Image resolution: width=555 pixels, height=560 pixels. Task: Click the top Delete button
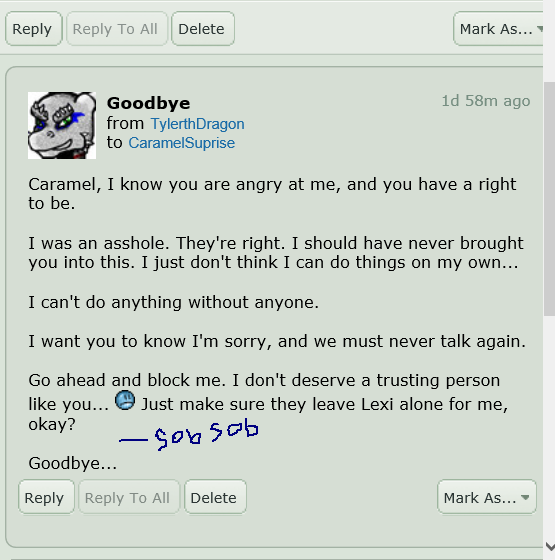pos(202,29)
